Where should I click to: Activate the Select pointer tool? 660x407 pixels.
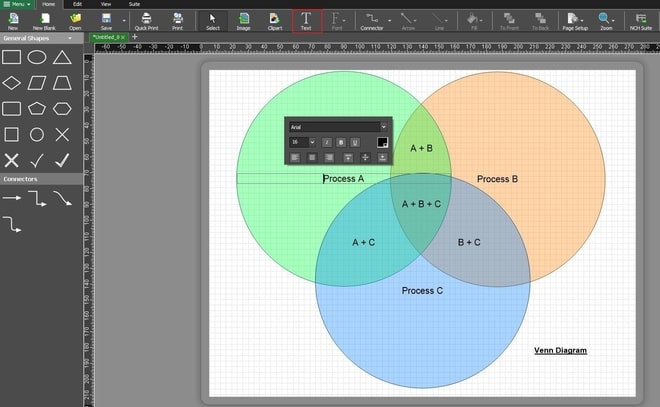pyautogui.click(x=213, y=21)
